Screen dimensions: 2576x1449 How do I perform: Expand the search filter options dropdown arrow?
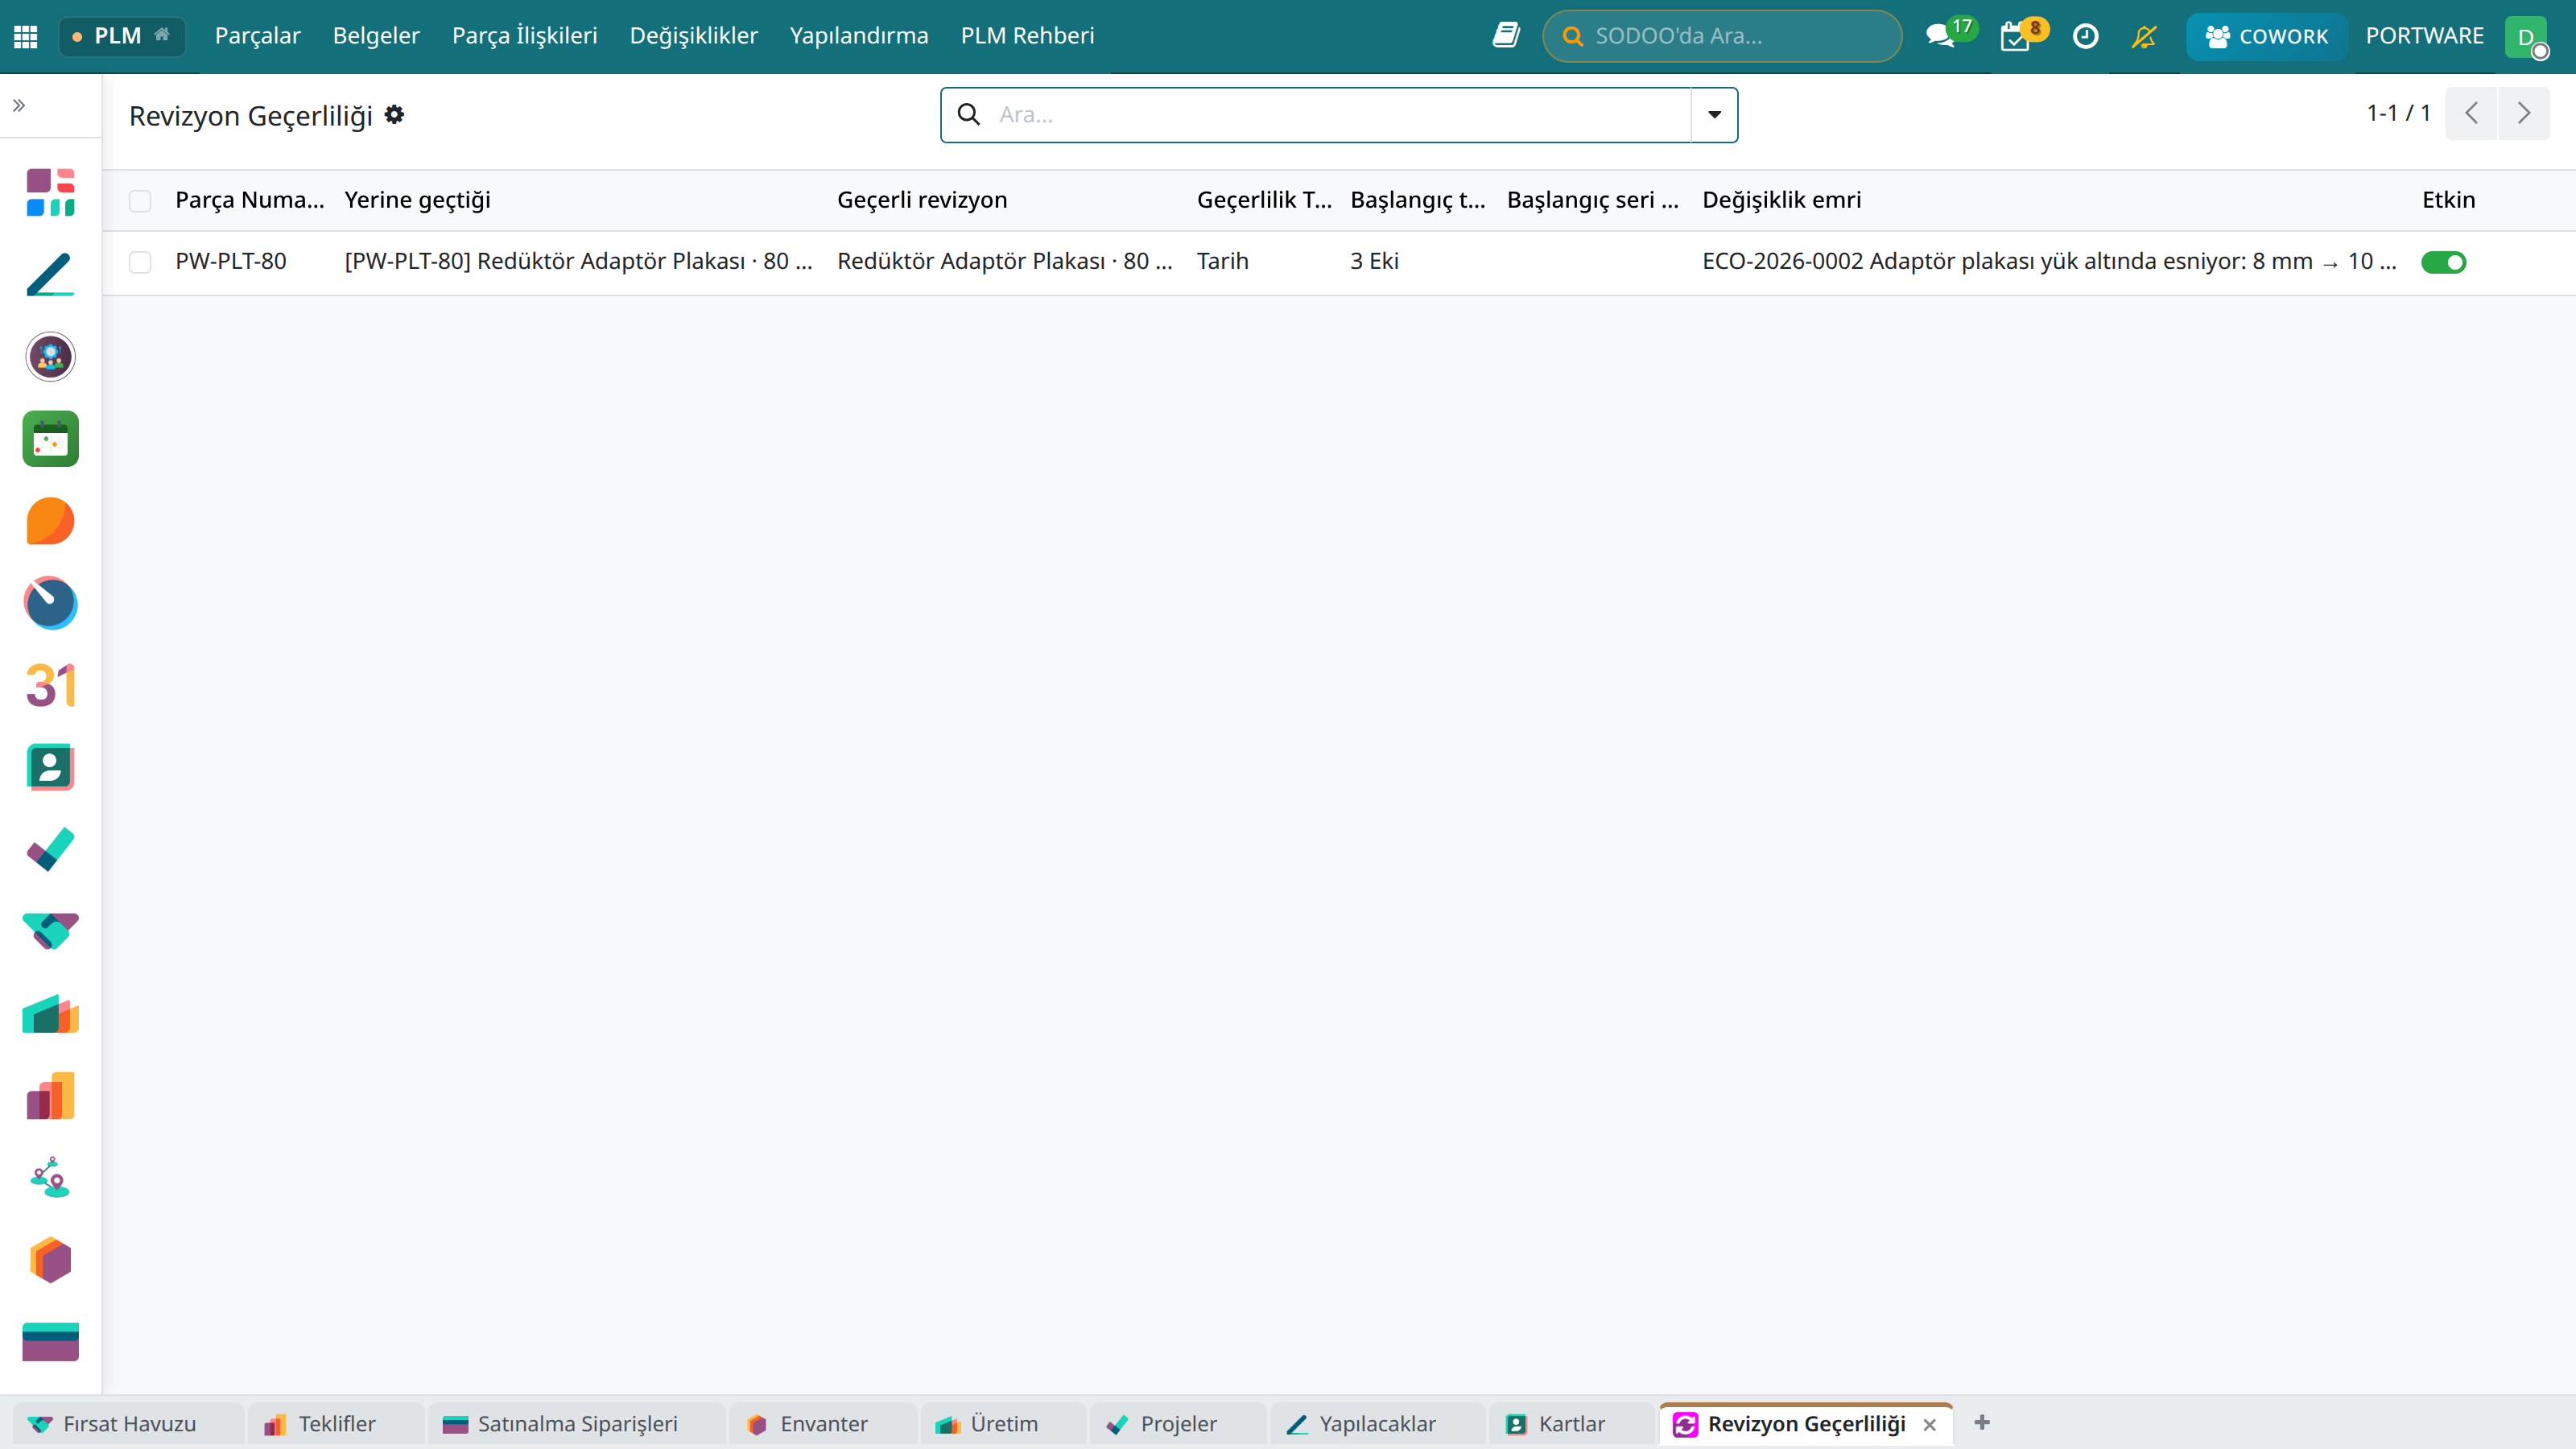1714,115
